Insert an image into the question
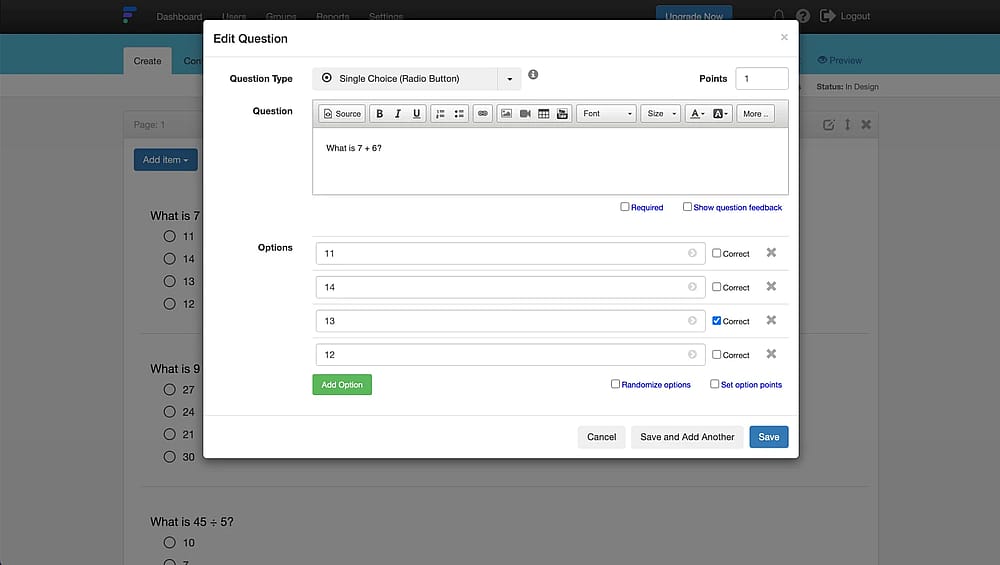Image resolution: width=1000 pixels, height=565 pixels. 506,114
